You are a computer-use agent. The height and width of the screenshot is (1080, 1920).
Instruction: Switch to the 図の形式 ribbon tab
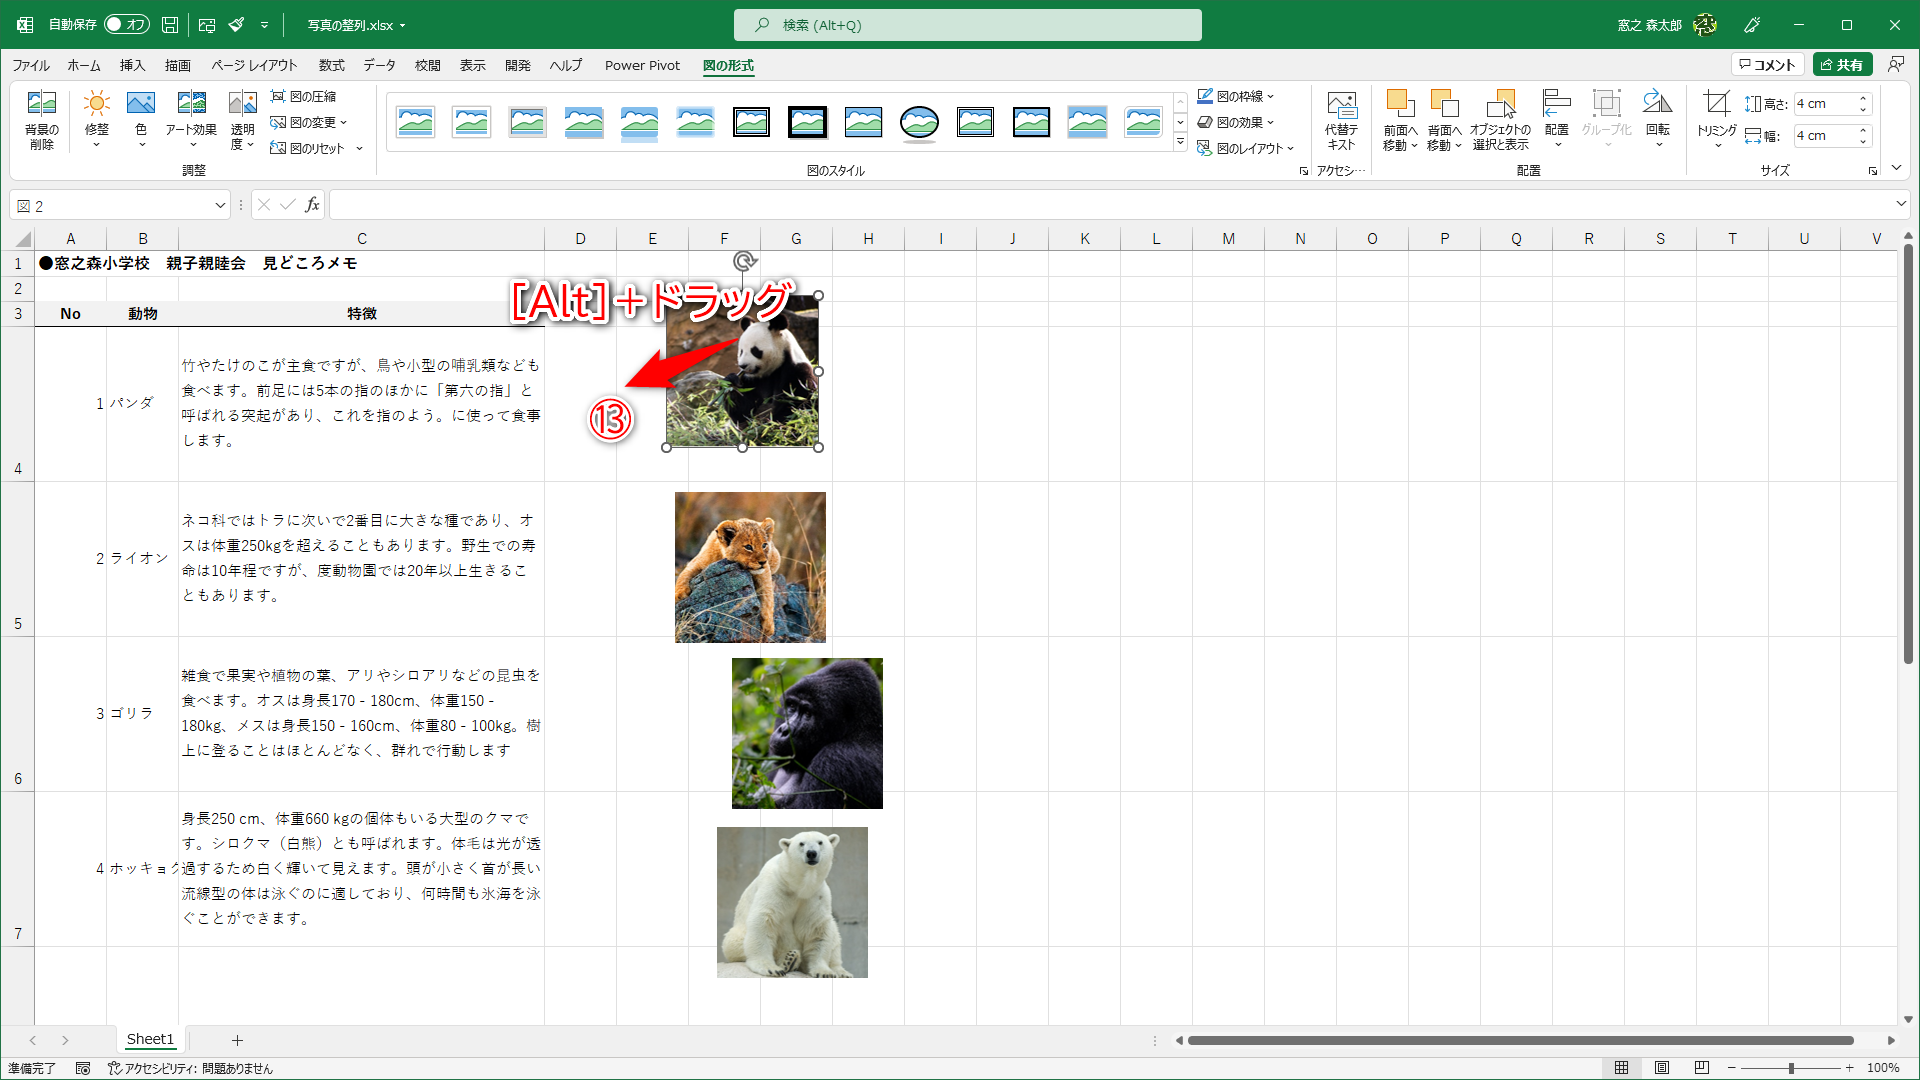point(727,65)
